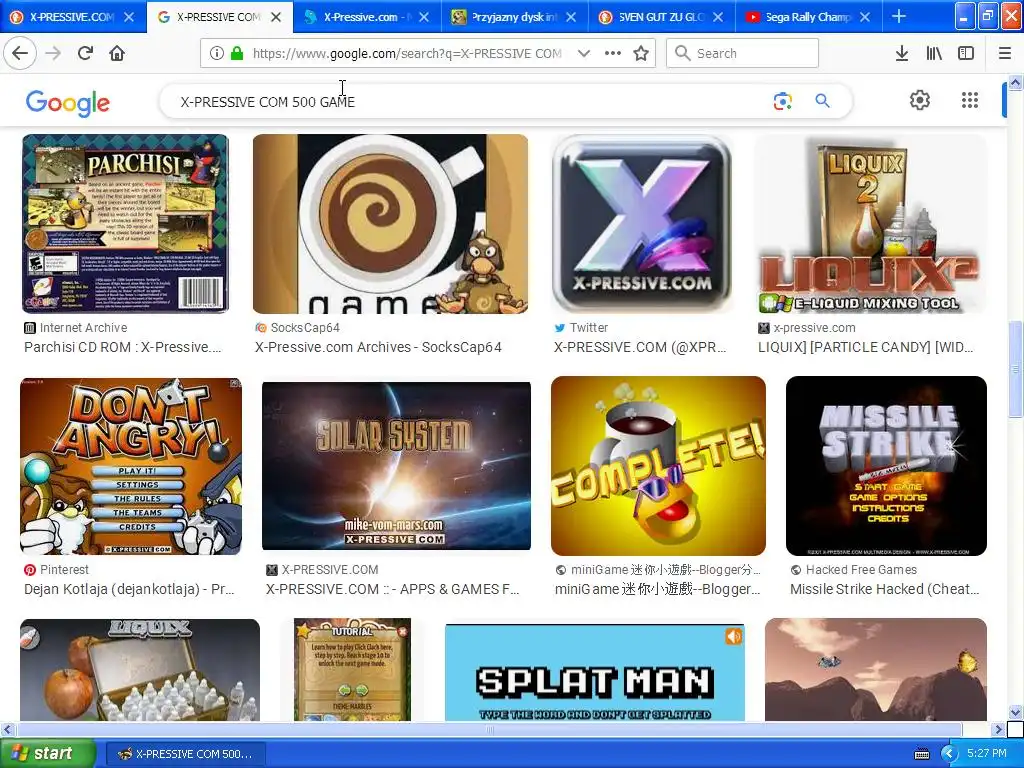The image size is (1024, 768).
Task: Click the forward navigation arrow
Action: pos(53,53)
